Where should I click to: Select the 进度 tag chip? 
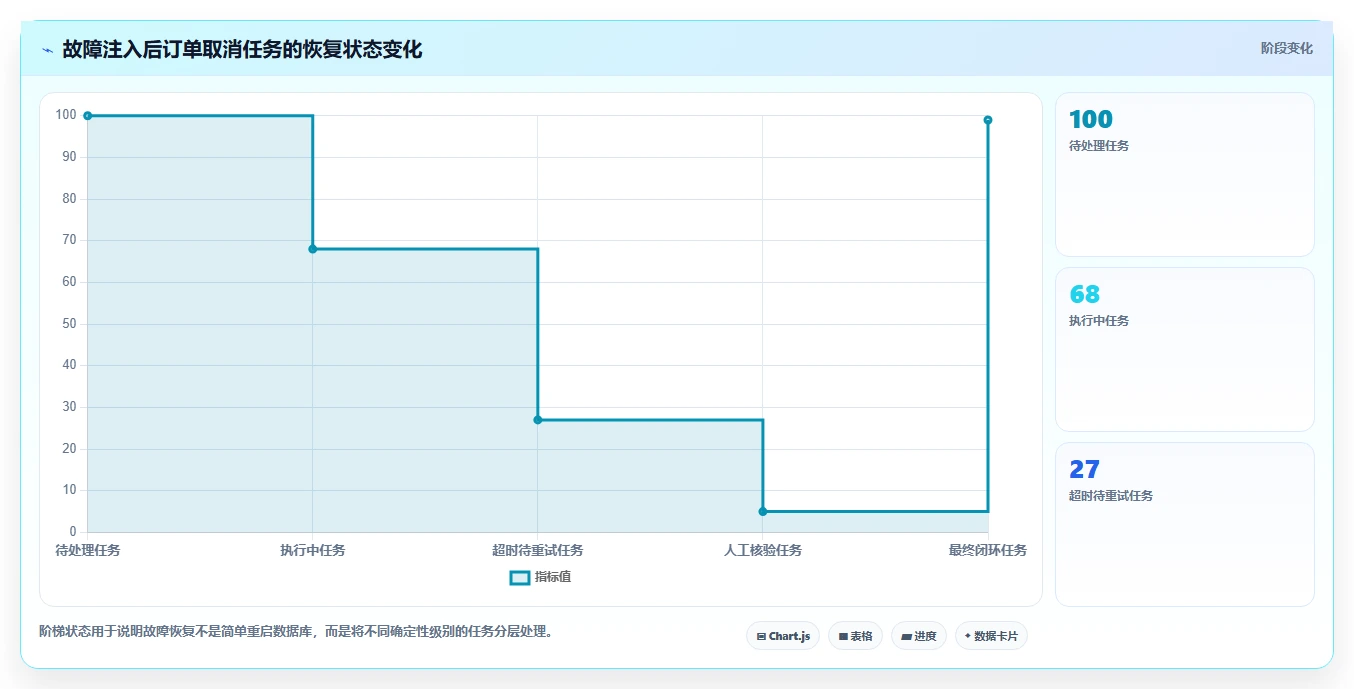918,636
